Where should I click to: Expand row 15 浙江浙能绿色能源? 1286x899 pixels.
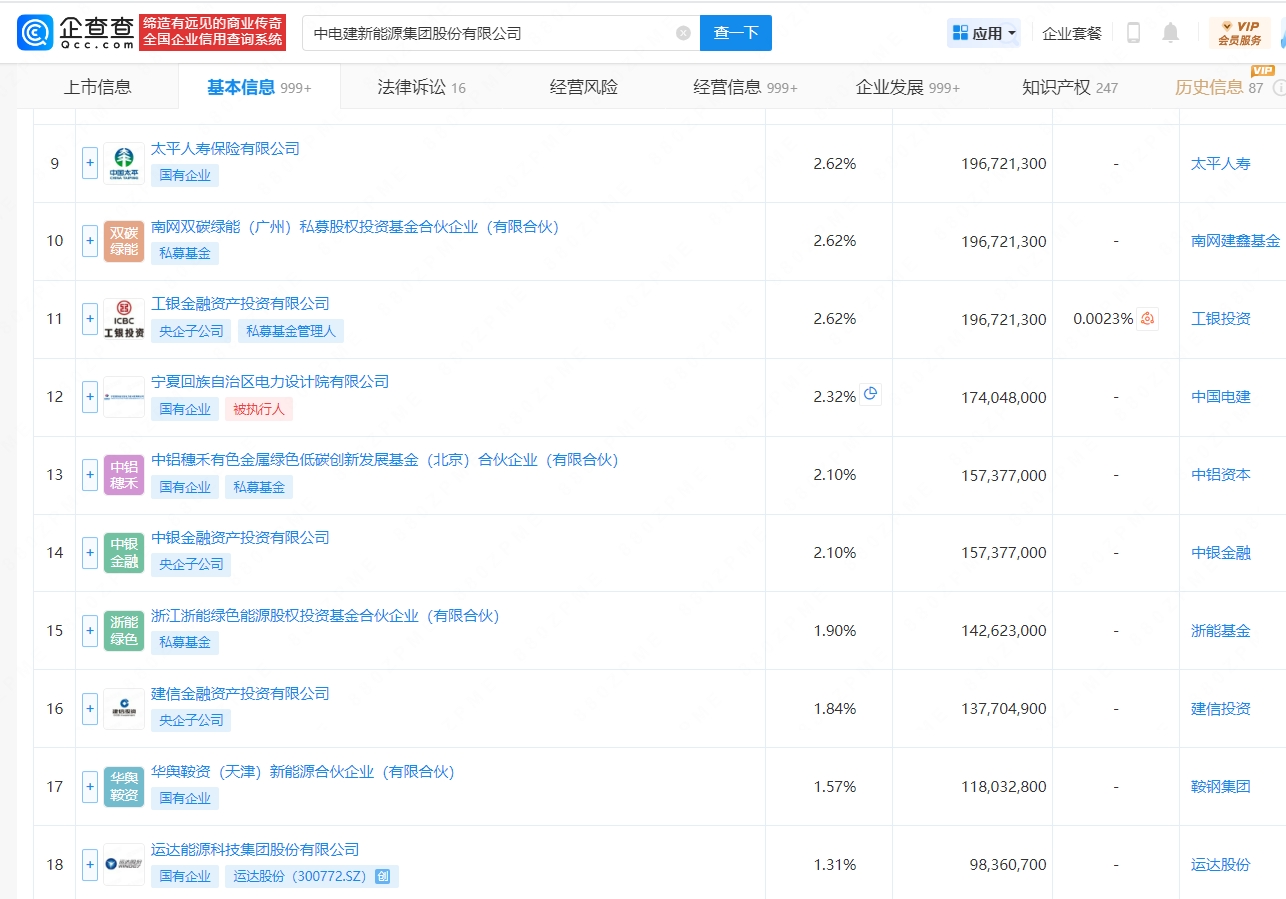(x=90, y=631)
